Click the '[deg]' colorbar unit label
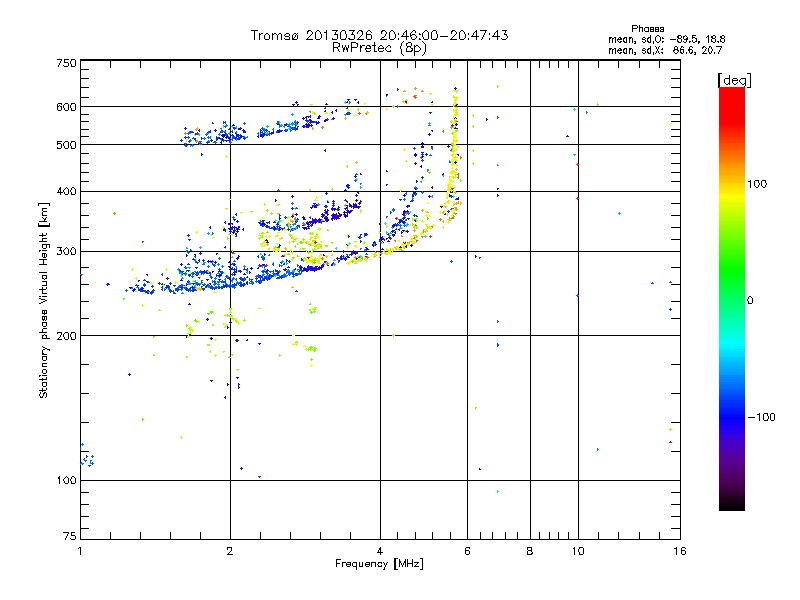 tap(734, 80)
